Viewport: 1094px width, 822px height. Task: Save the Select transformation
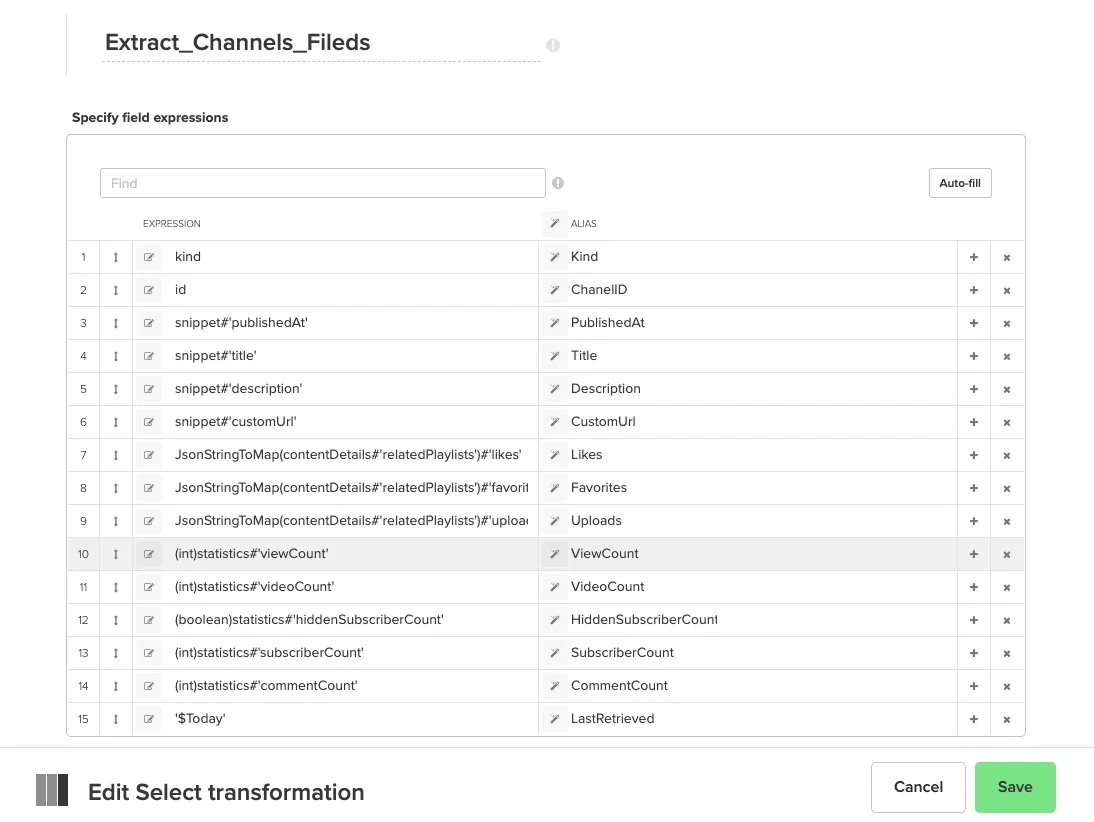[1014, 787]
